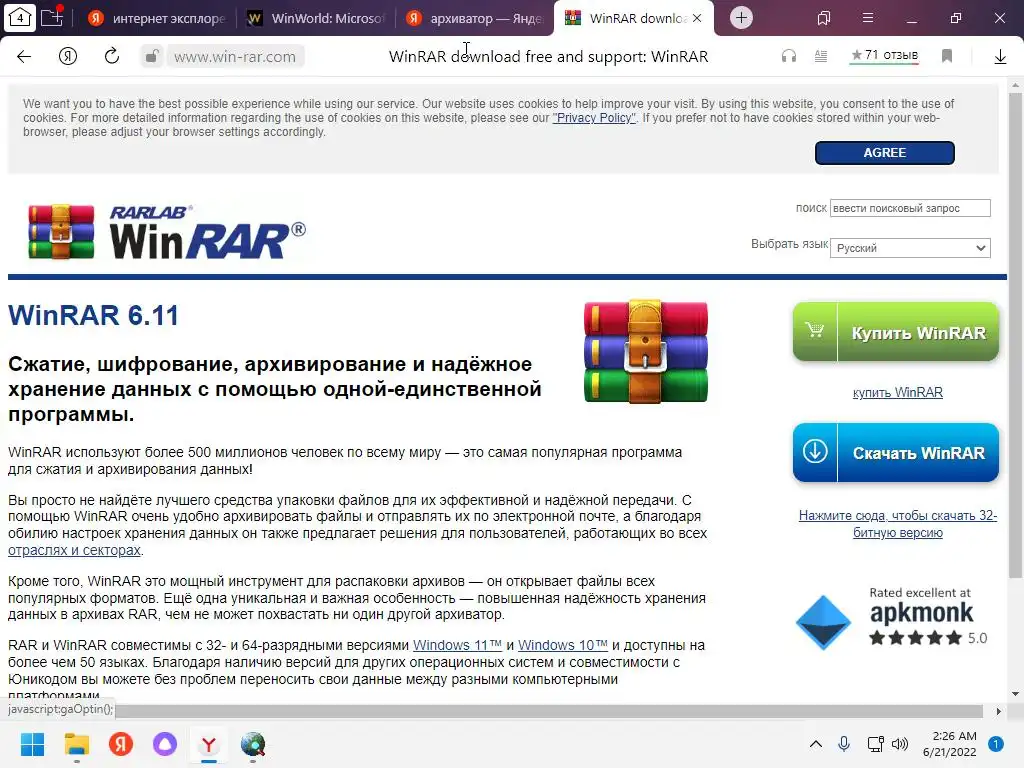The height and width of the screenshot is (768, 1024).
Task: Open the 71 отзыв site reviews
Action: pyautogui.click(x=885, y=56)
